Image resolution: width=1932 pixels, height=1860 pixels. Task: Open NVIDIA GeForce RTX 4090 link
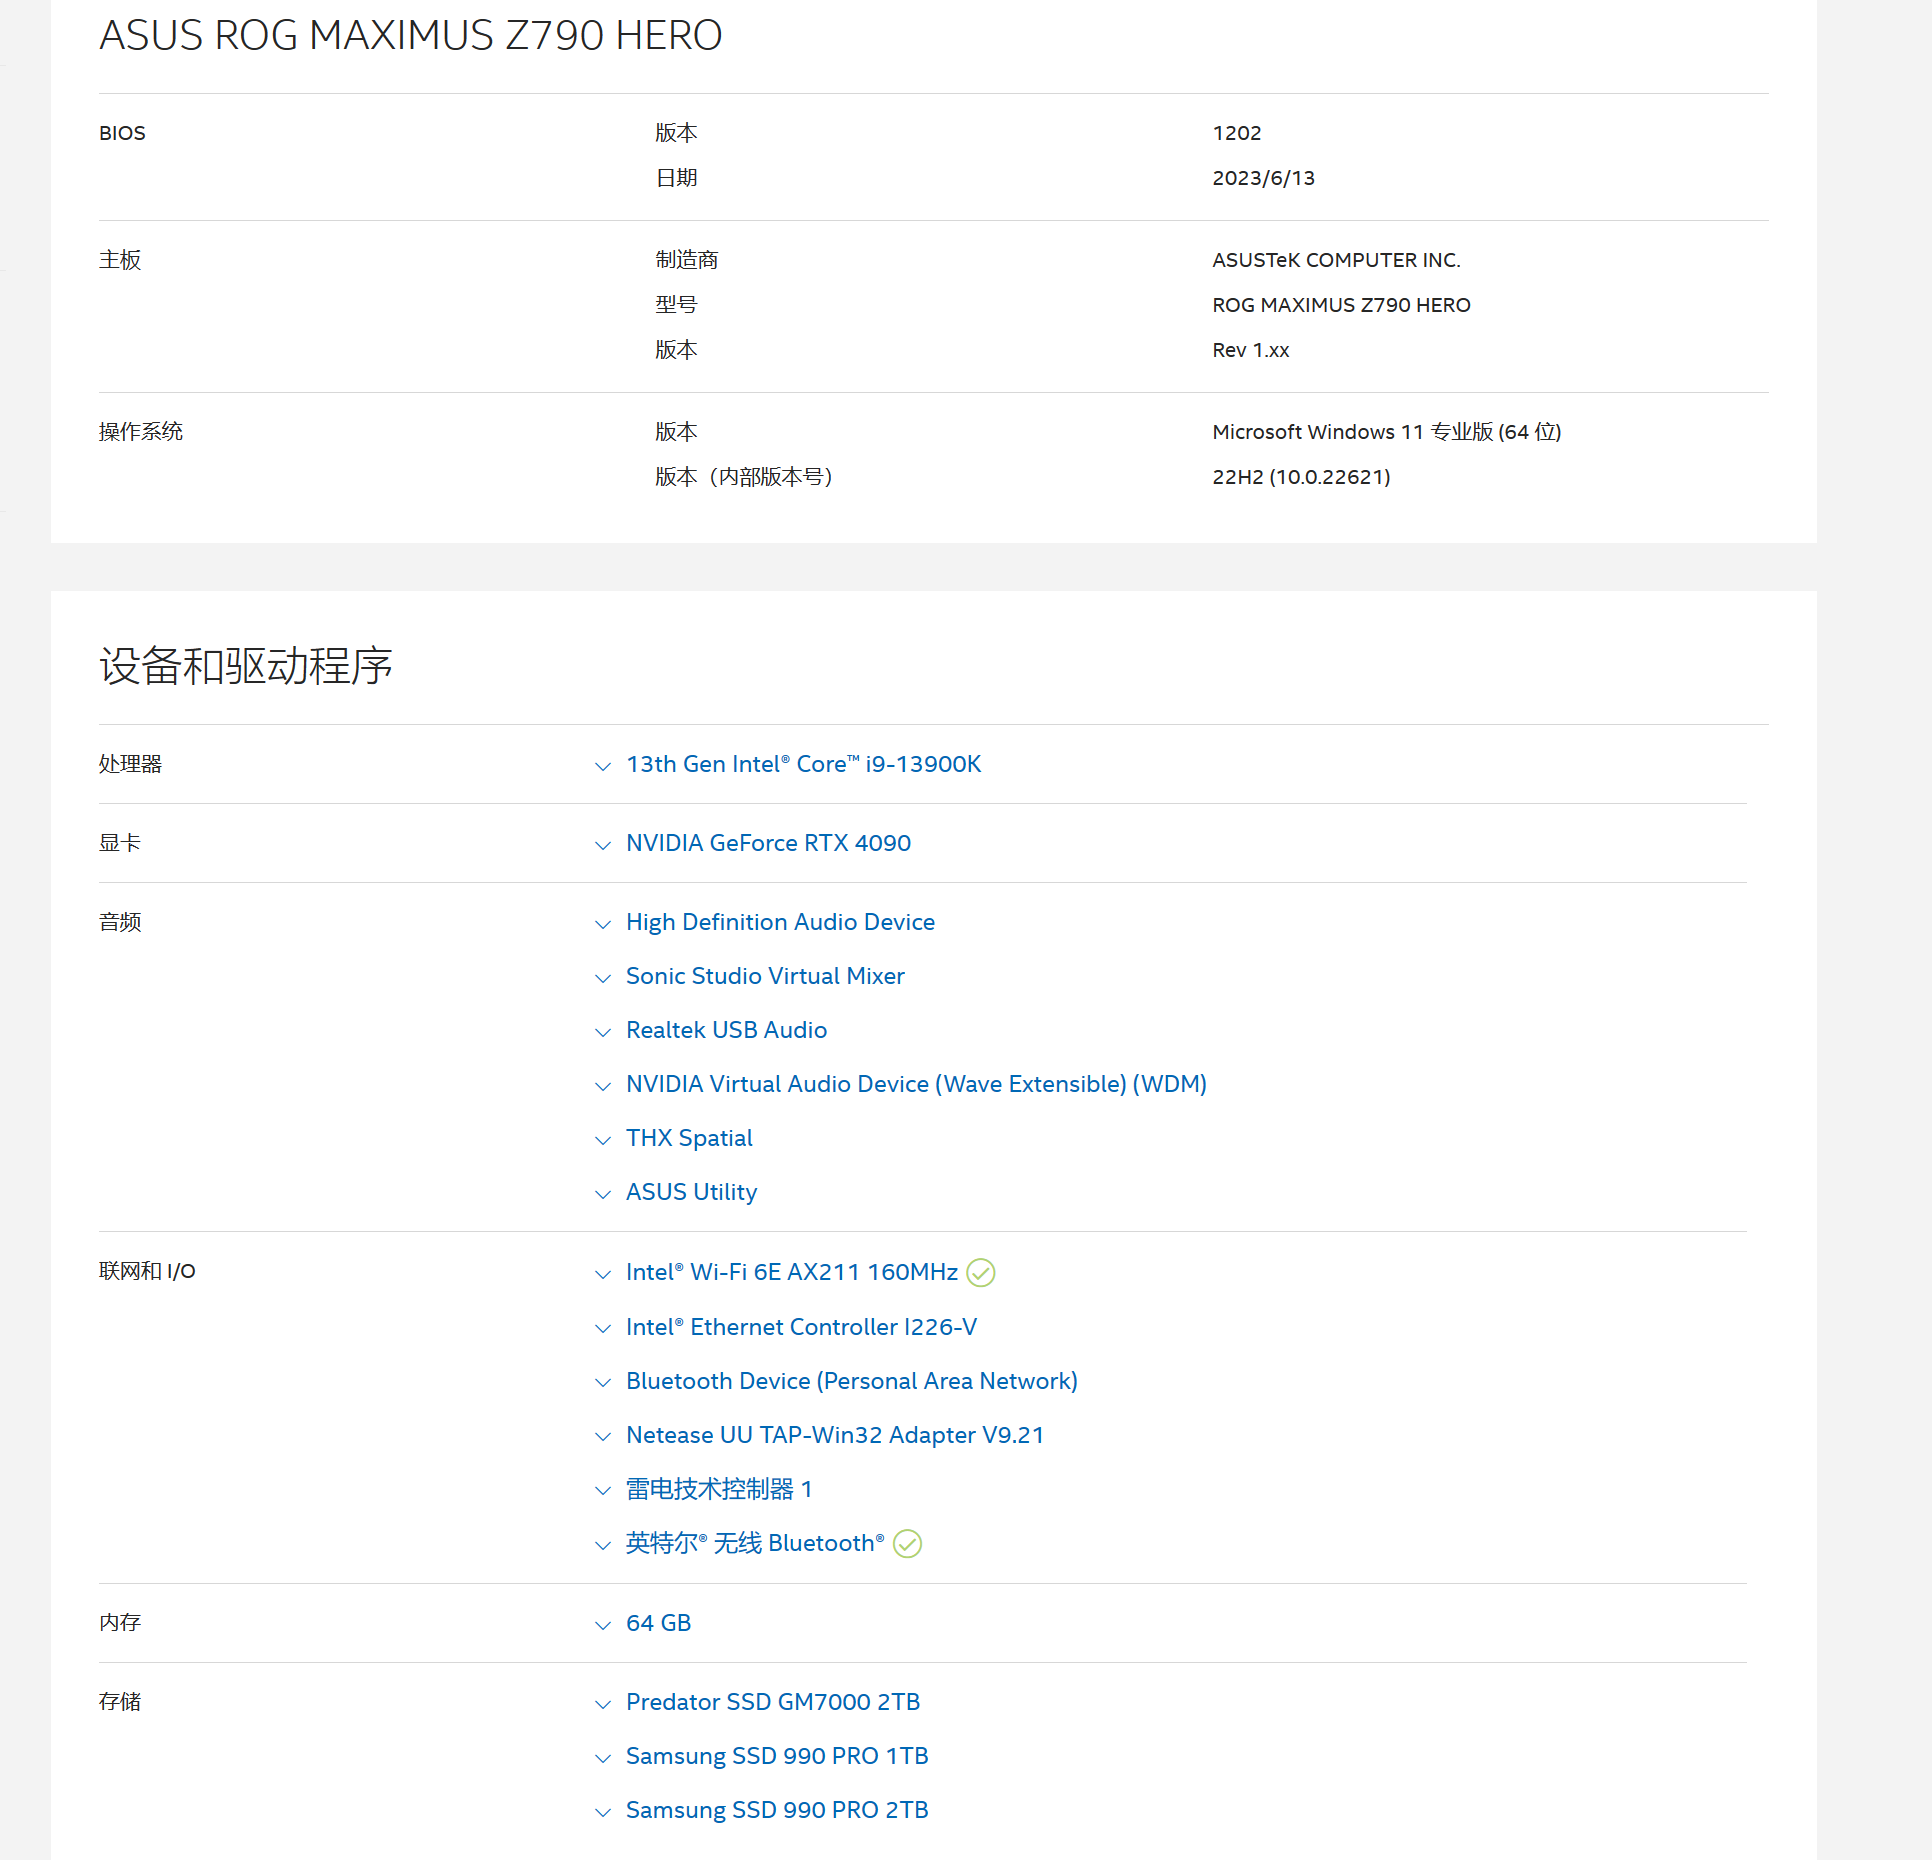768,843
